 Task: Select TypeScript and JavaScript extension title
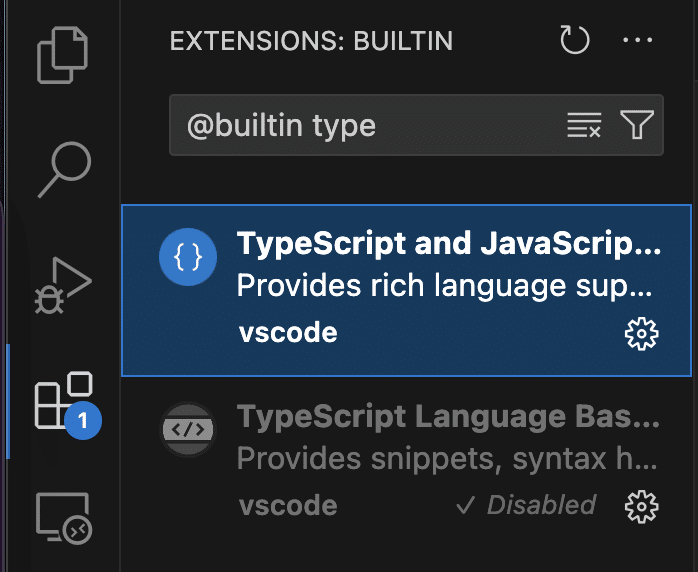449,243
